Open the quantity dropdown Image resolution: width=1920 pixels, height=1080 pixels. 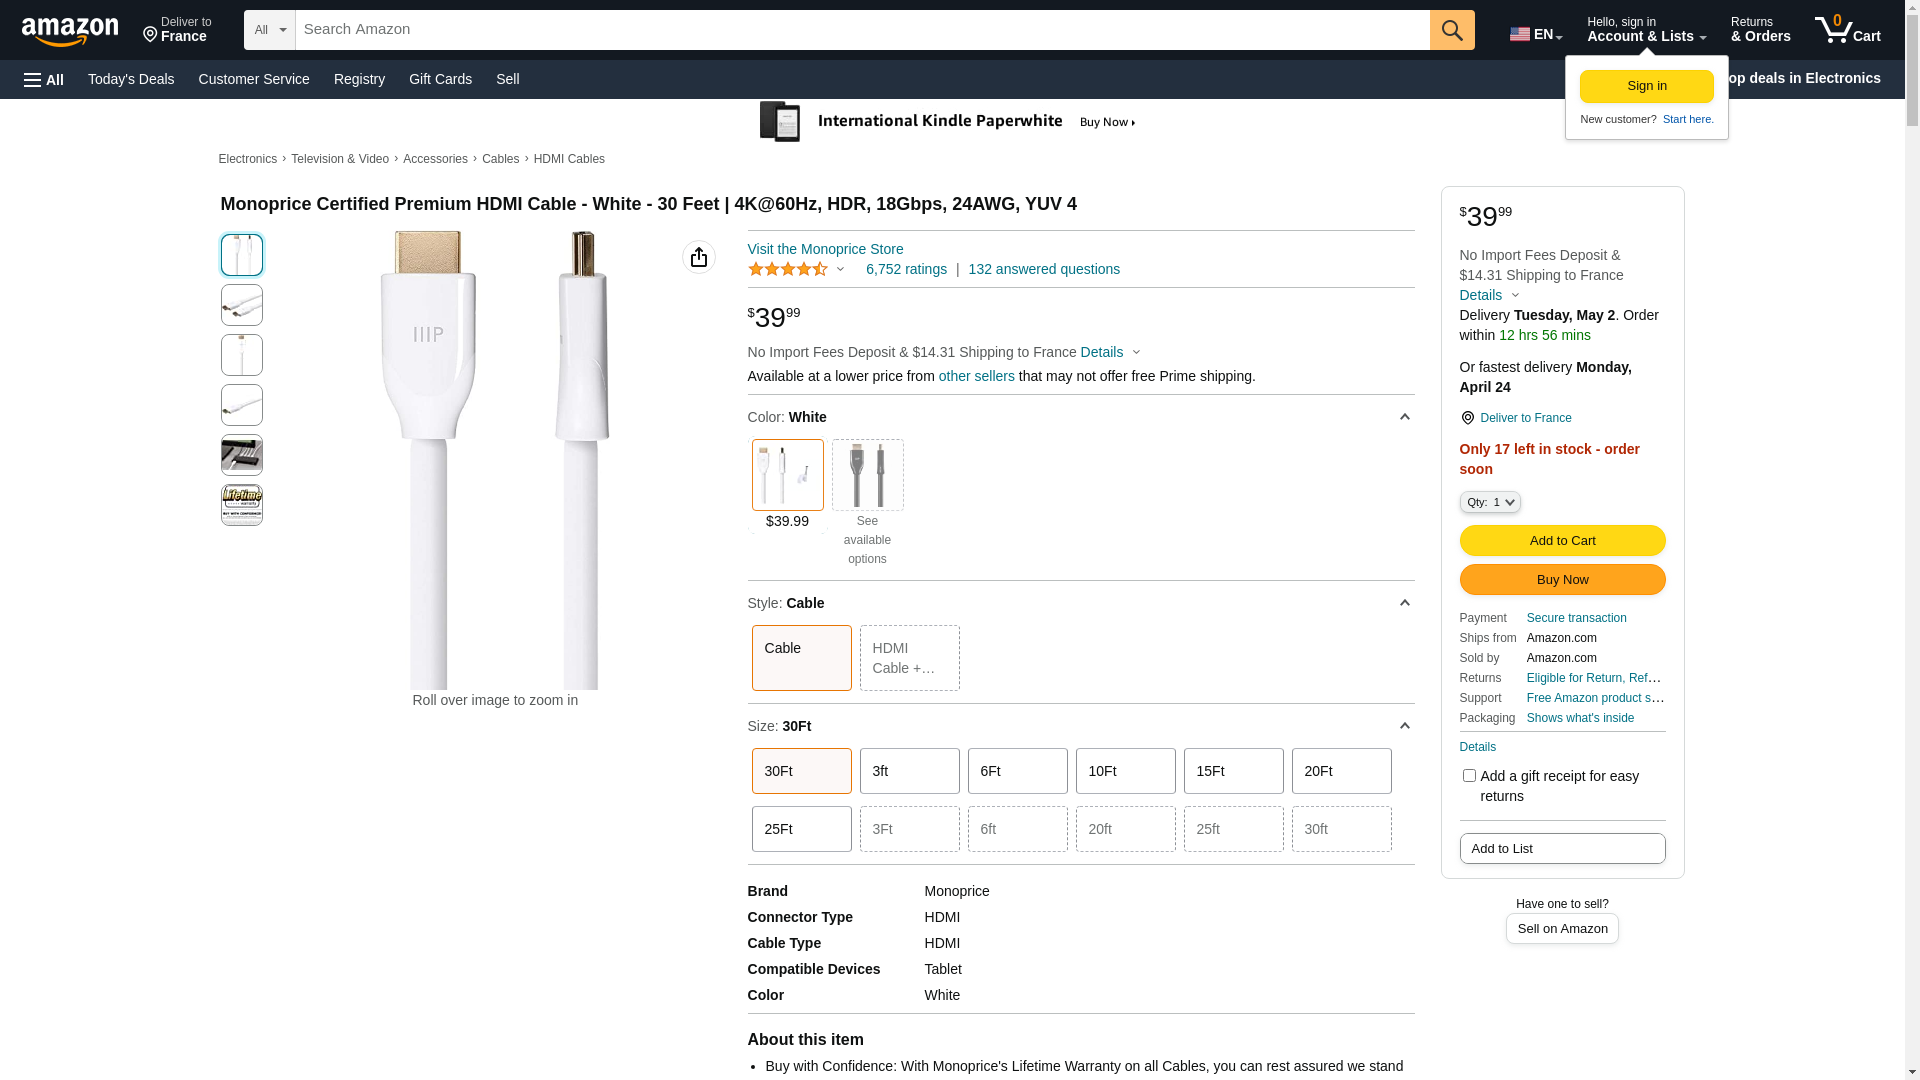[1489, 502]
